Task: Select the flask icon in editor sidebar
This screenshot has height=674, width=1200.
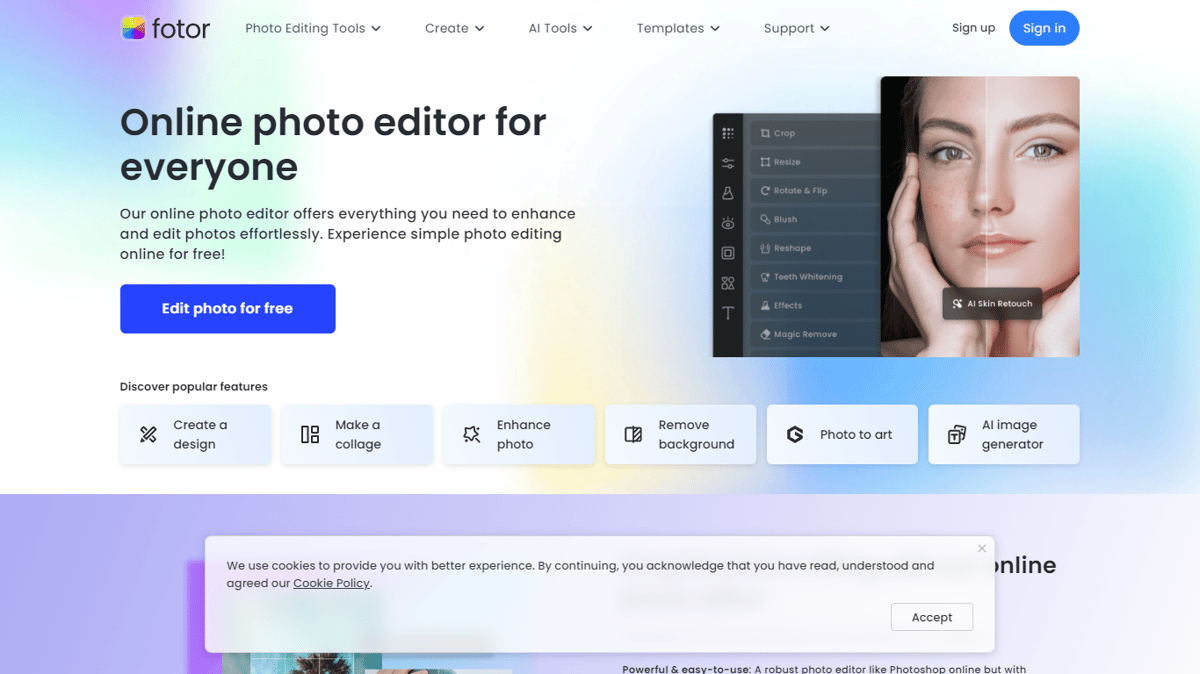Action: pyautogui.click(x=728, y=193)
